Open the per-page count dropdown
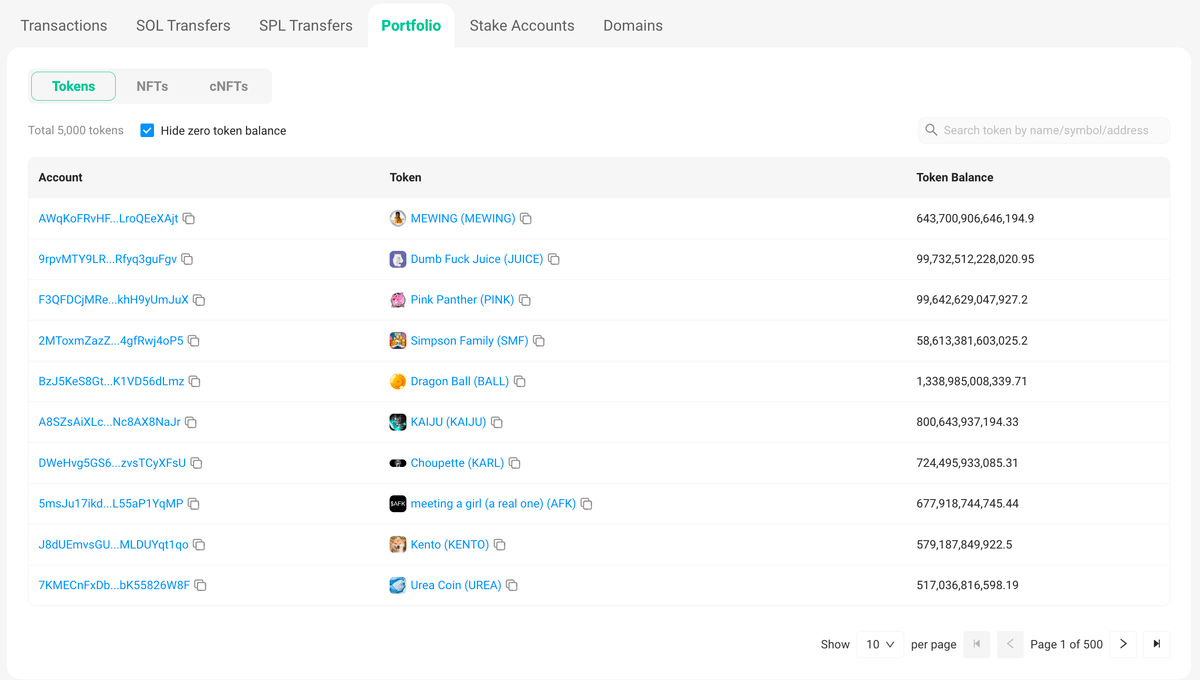The height and width of the screenshot is (680, 1200). pyautogui.click(x=879, y=644)
